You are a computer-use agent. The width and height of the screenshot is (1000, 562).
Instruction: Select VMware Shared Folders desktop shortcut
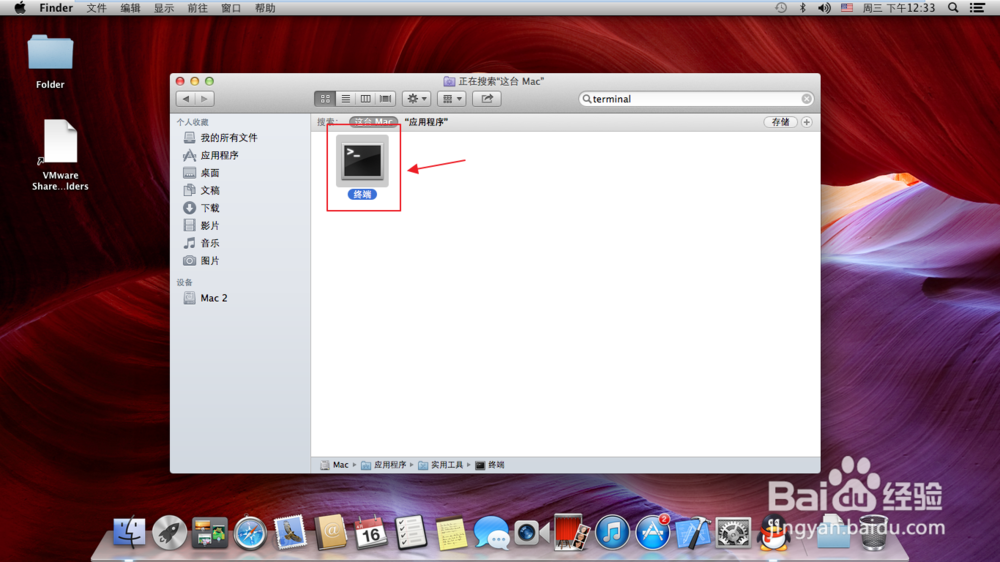(x=60, y=155)
